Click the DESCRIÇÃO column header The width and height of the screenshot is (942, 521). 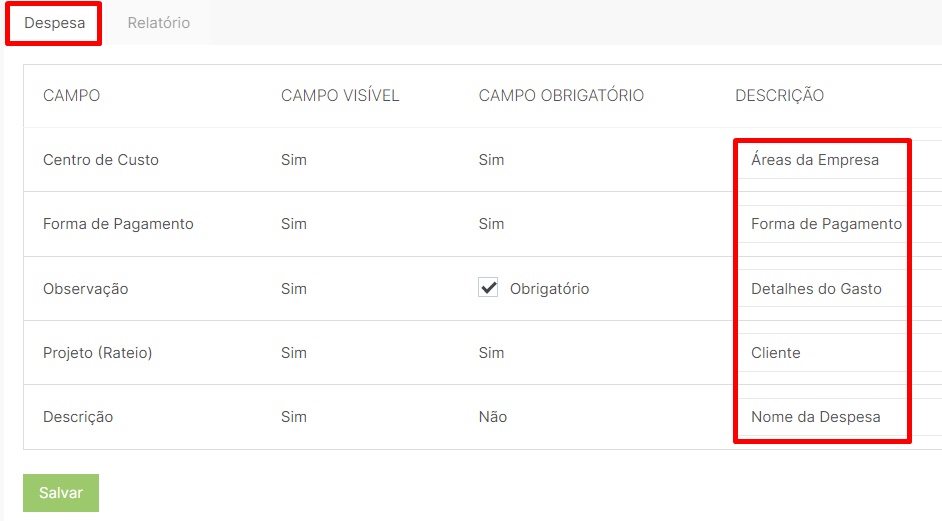[x=779, y=96]
